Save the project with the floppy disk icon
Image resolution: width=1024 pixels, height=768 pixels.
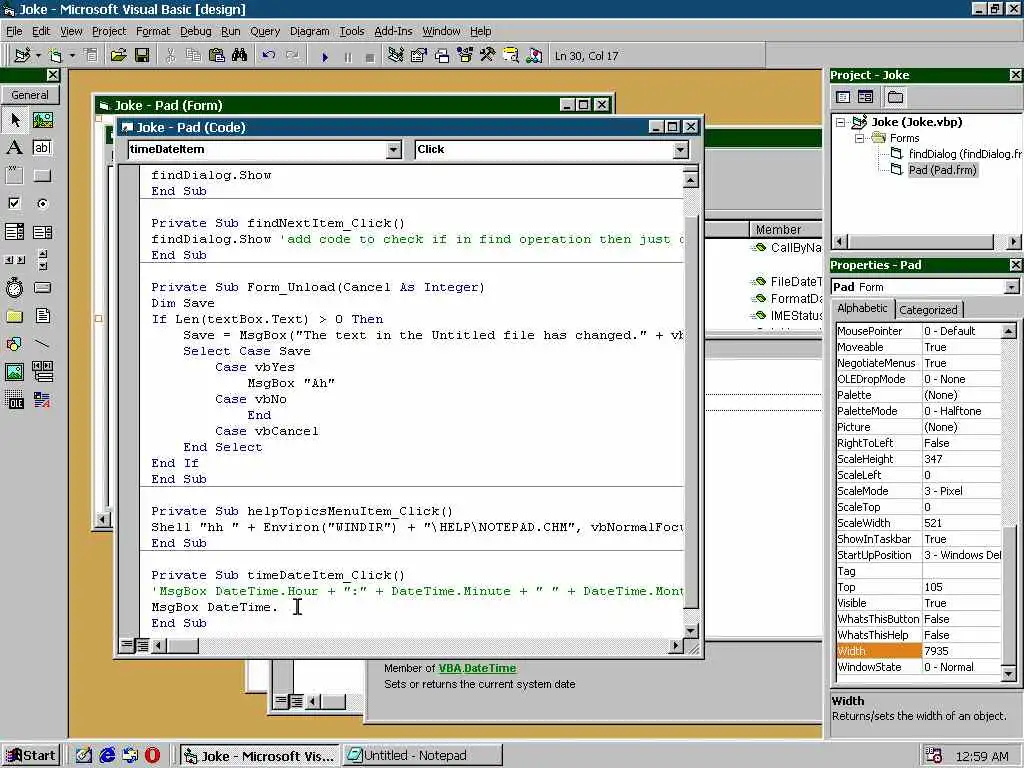tap(142, 56)
